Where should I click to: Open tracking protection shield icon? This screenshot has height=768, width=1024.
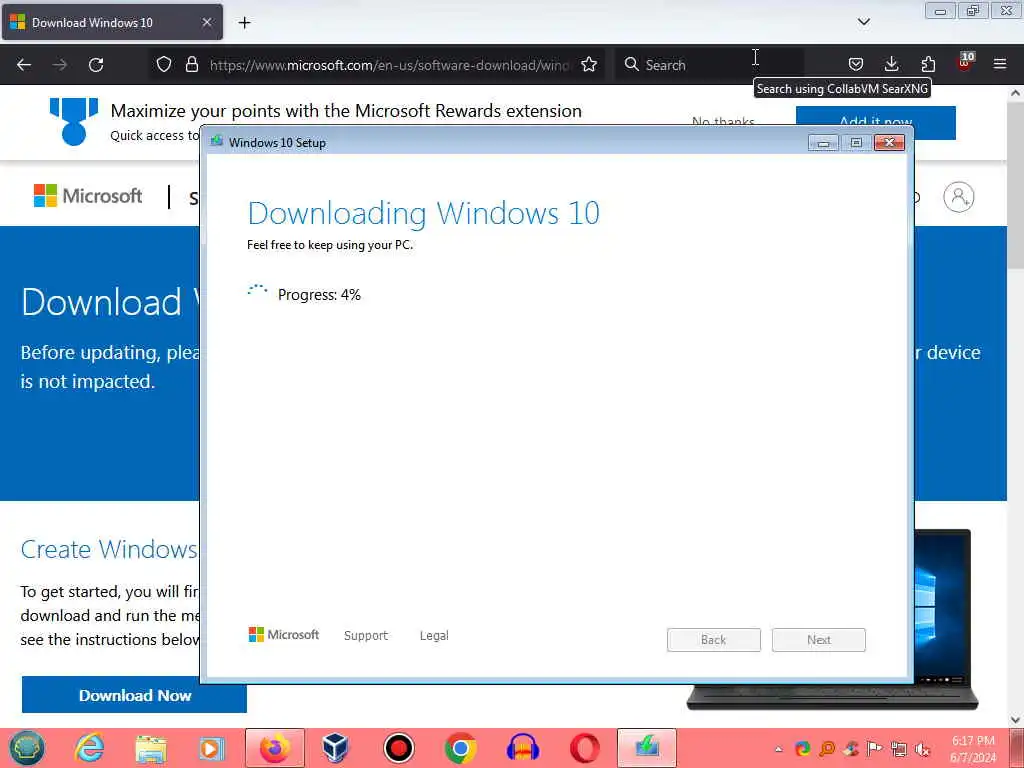coord(164,64)
